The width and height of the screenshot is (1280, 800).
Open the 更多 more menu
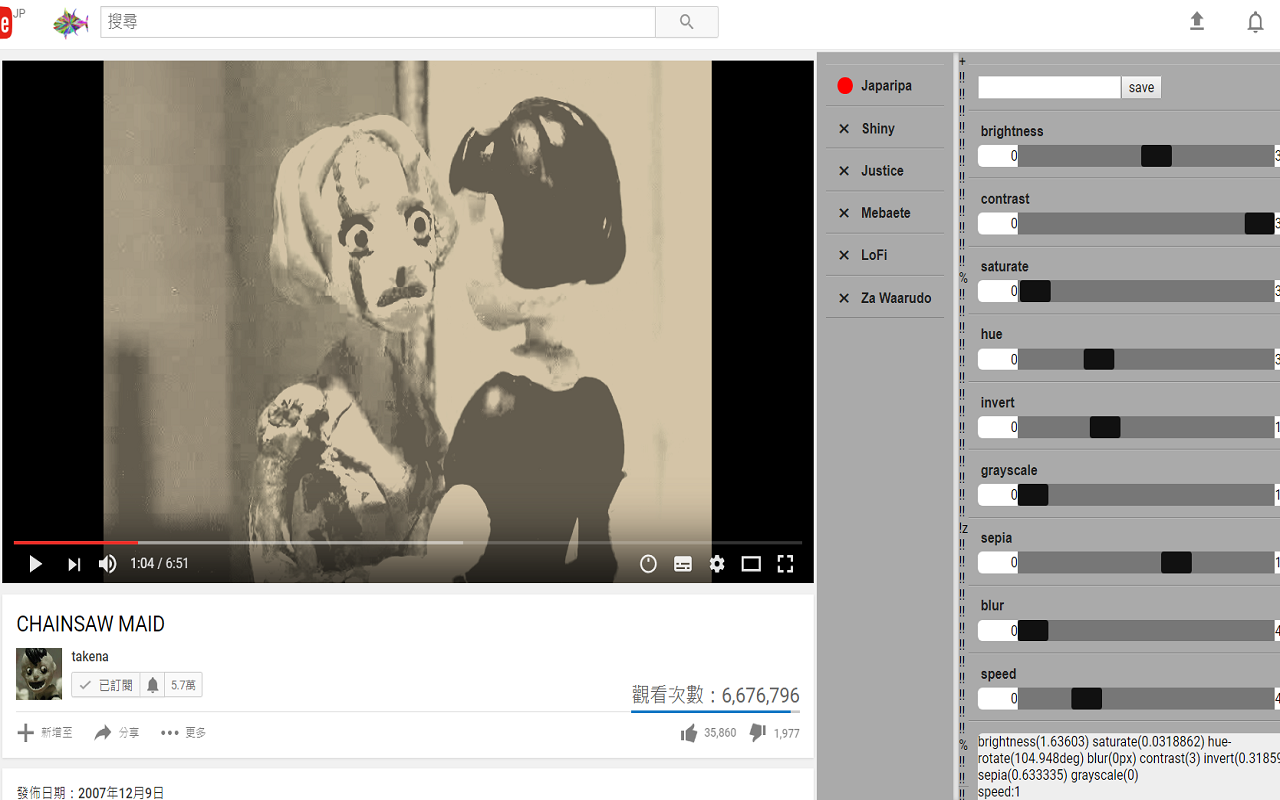(183, 733)
